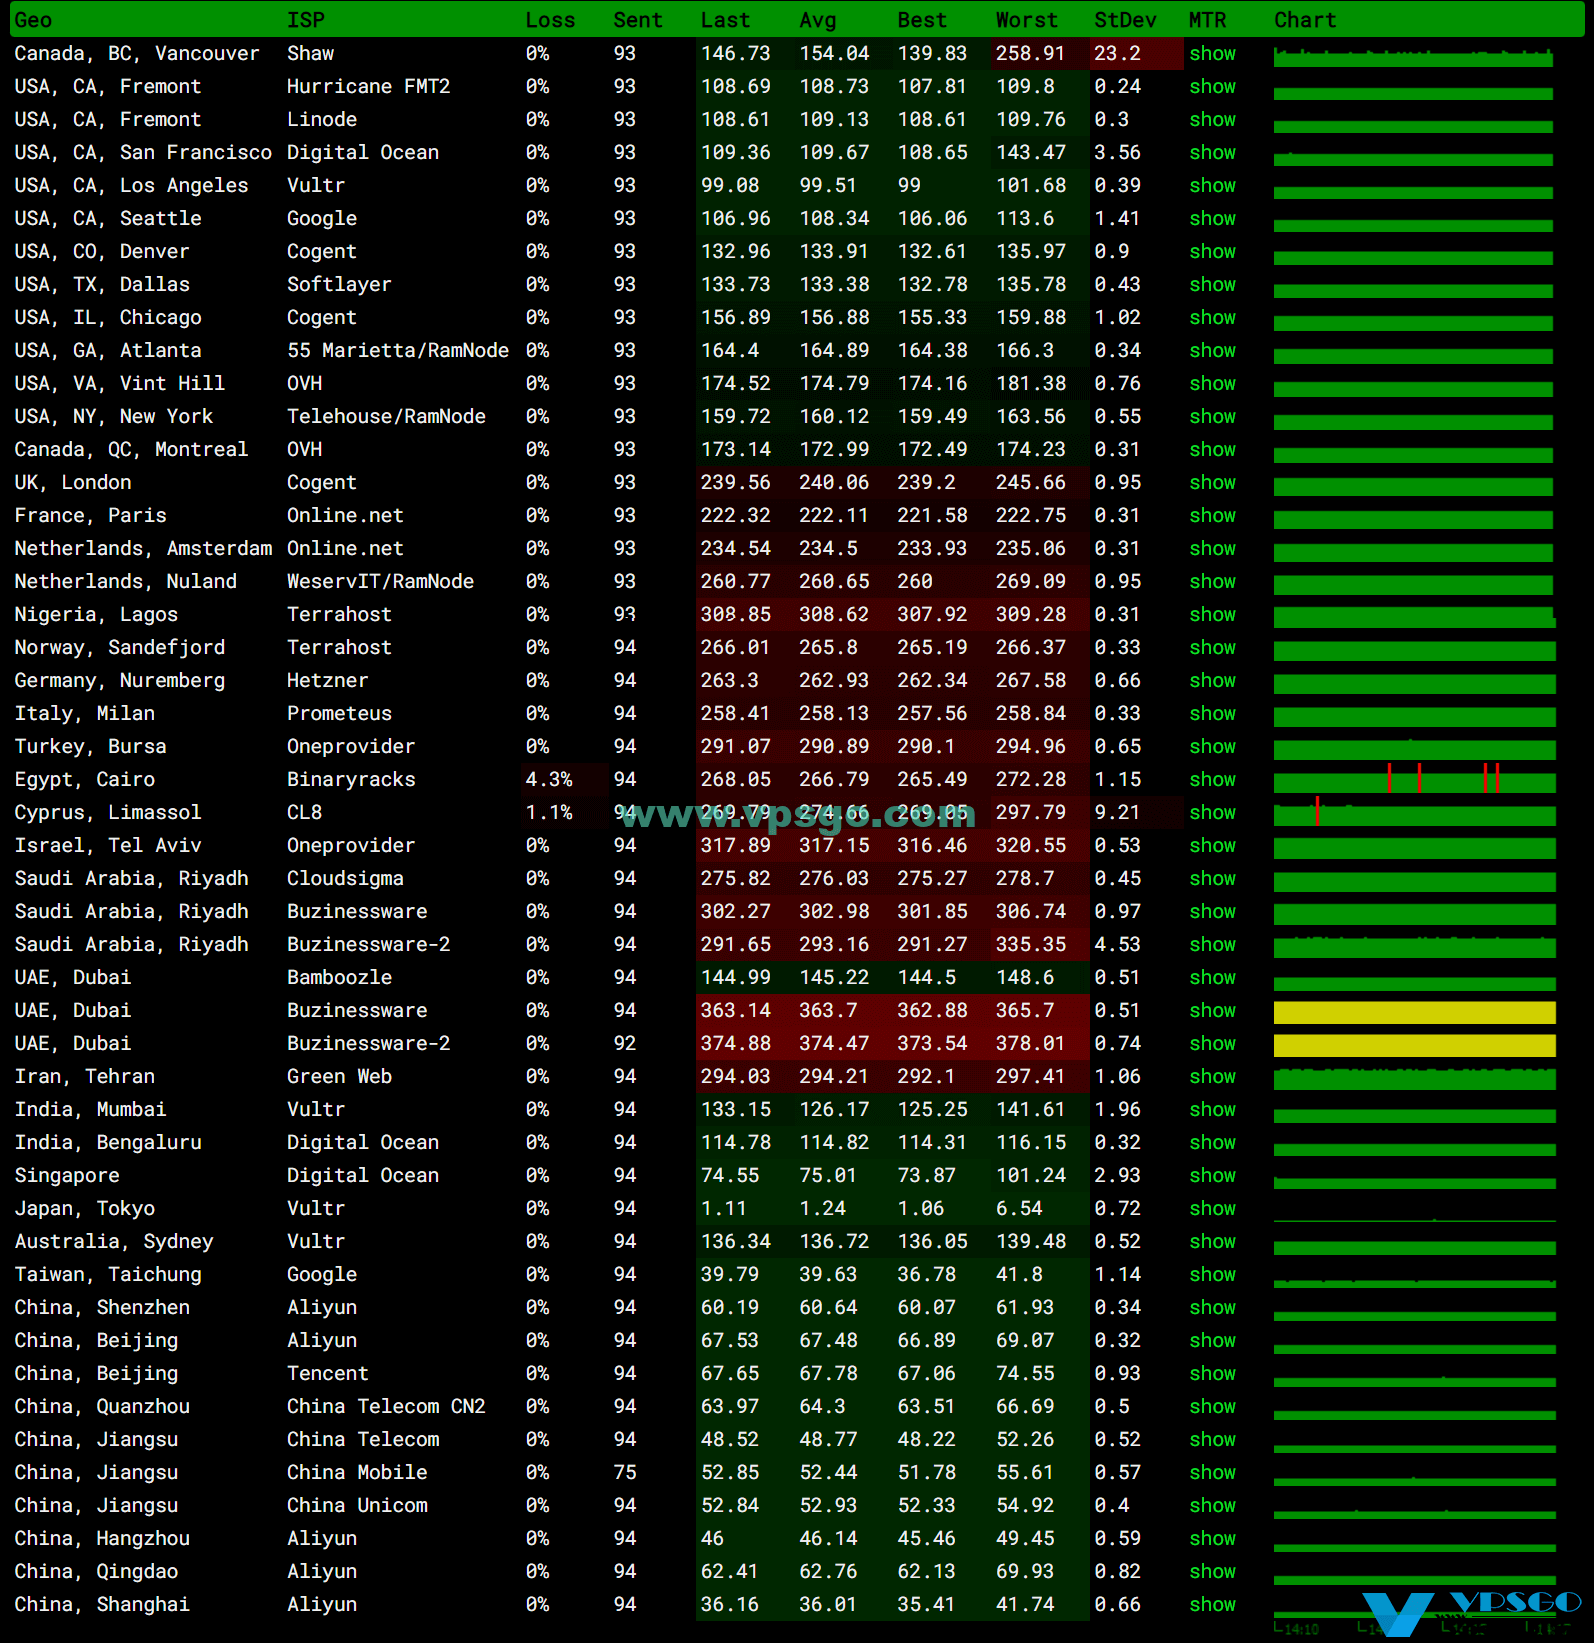Viewport: 1594px width, 1643px height.
Task: Open show link for London Cogent
Action: coord(1212,483)
